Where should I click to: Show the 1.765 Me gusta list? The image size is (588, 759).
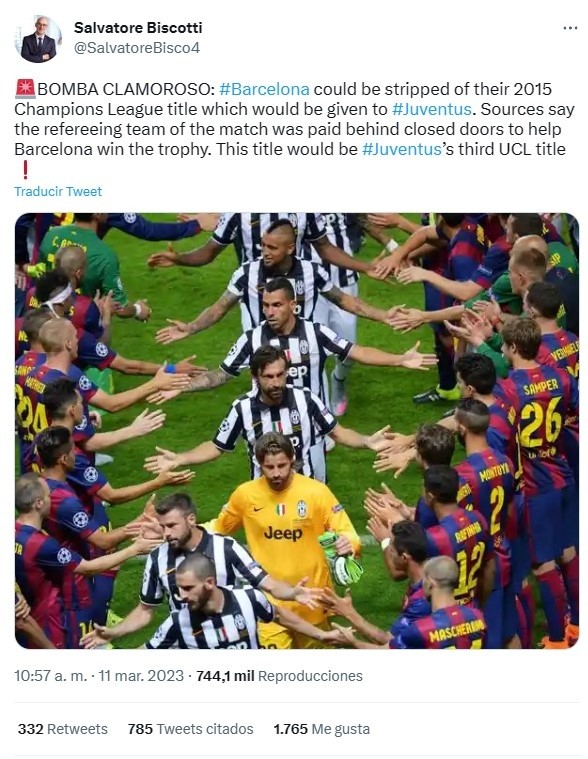pyautogui.click(x=322, y=729)
